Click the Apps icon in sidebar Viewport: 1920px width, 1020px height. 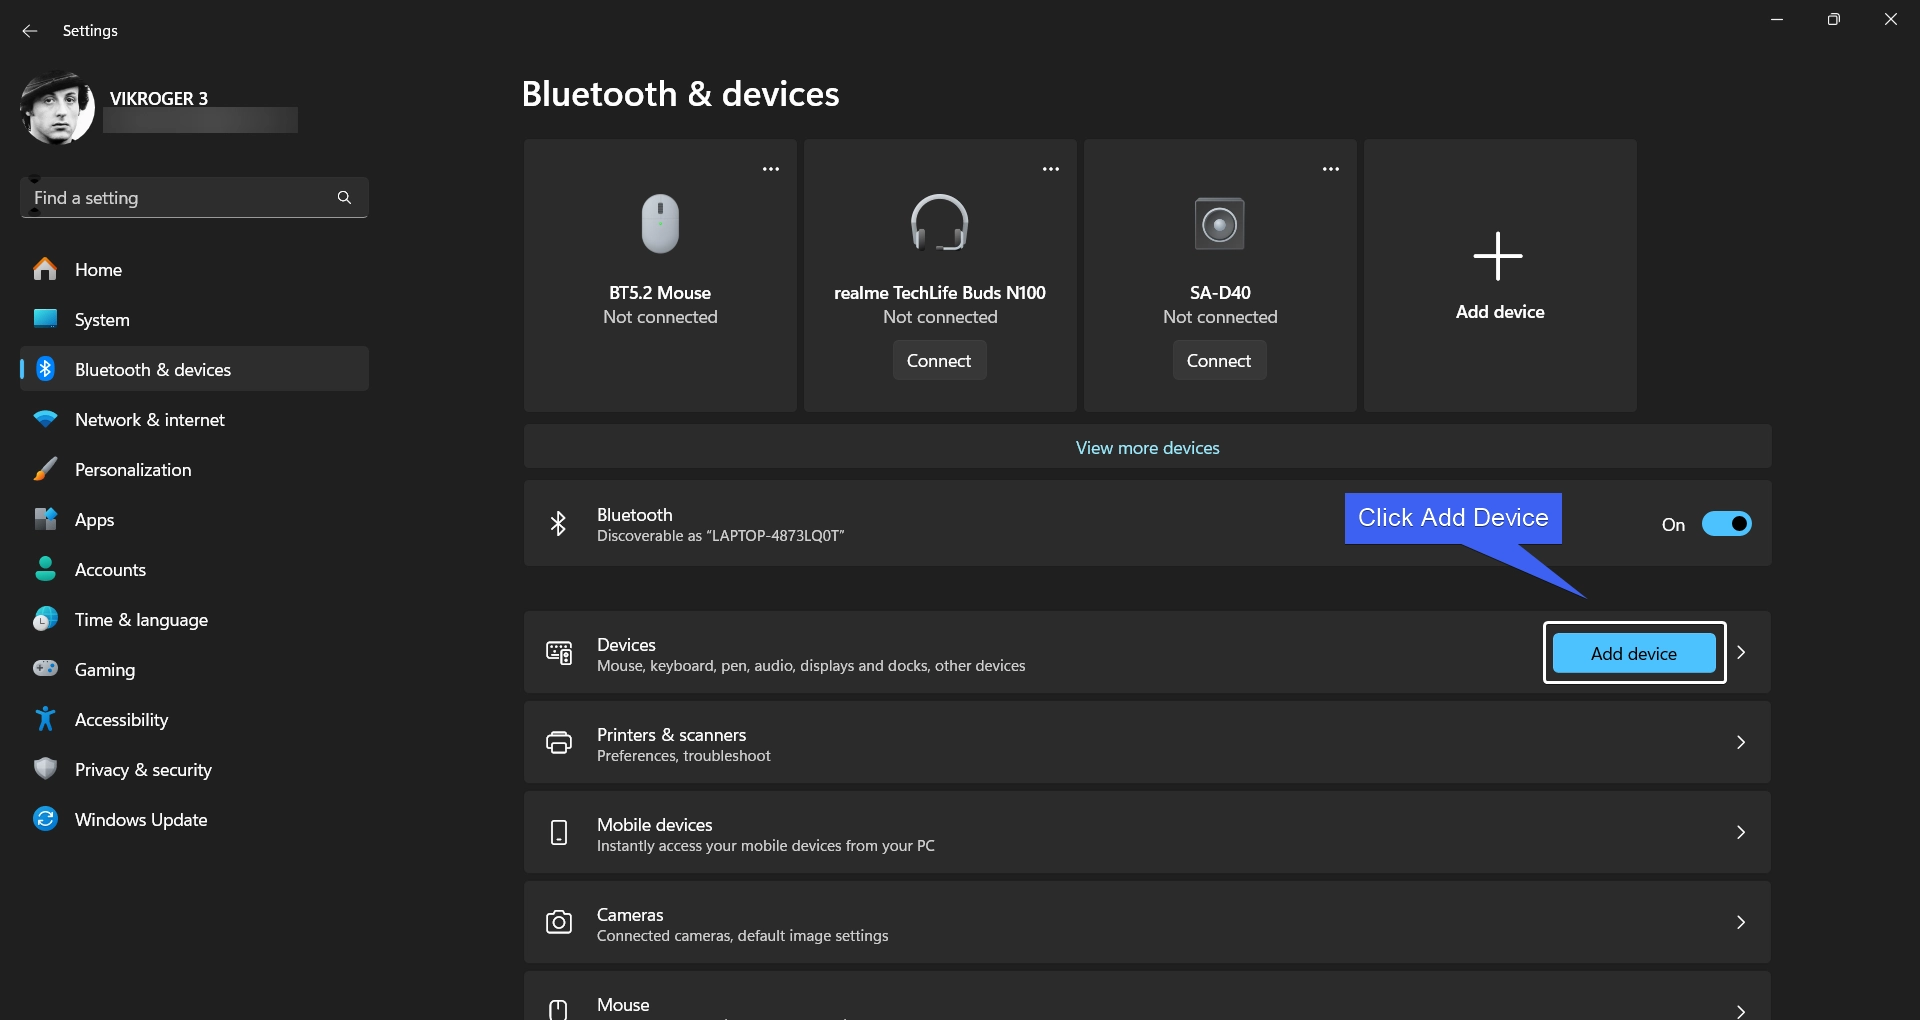click(x=45, y=519)
